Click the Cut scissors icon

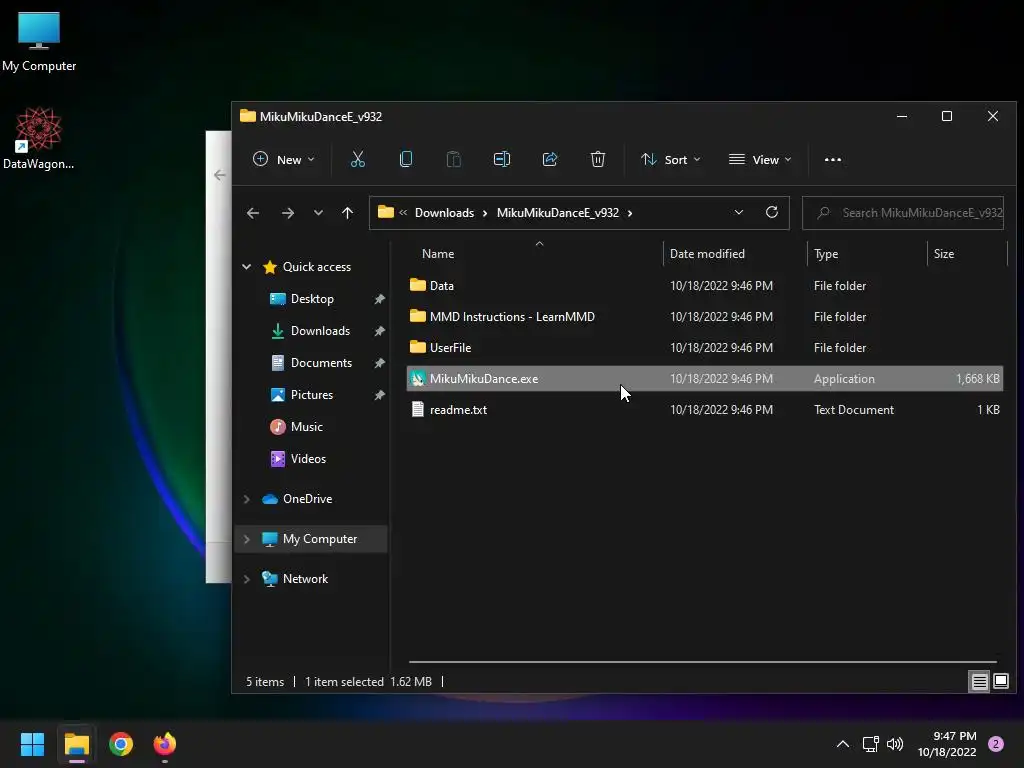point(357,159)
